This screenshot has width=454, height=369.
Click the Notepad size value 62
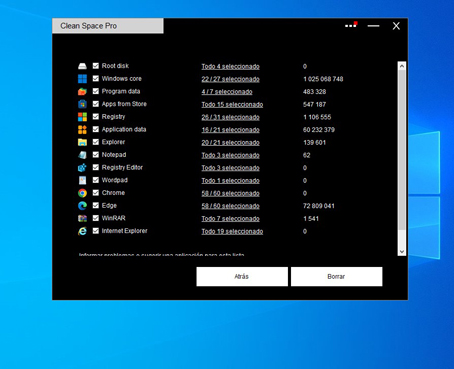pyautogui.click(x=306, y=155)
